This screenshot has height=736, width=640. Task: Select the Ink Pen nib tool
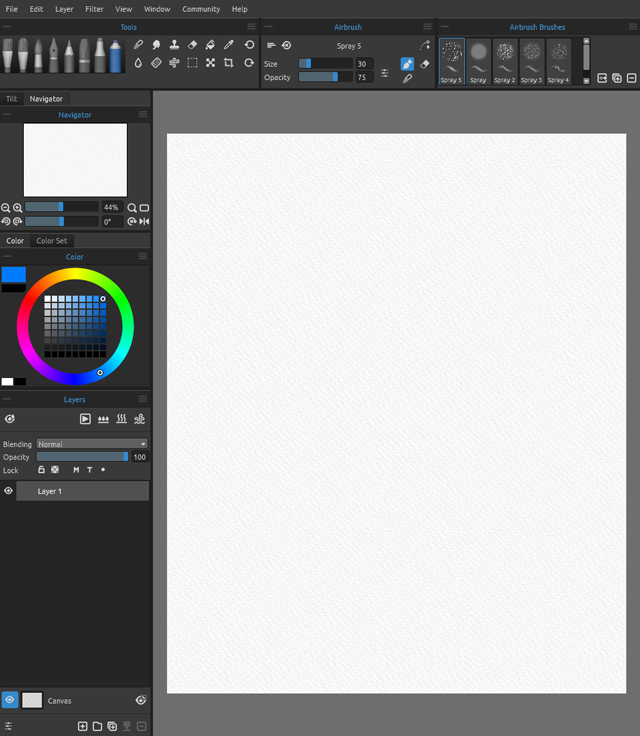coord(54,56)
